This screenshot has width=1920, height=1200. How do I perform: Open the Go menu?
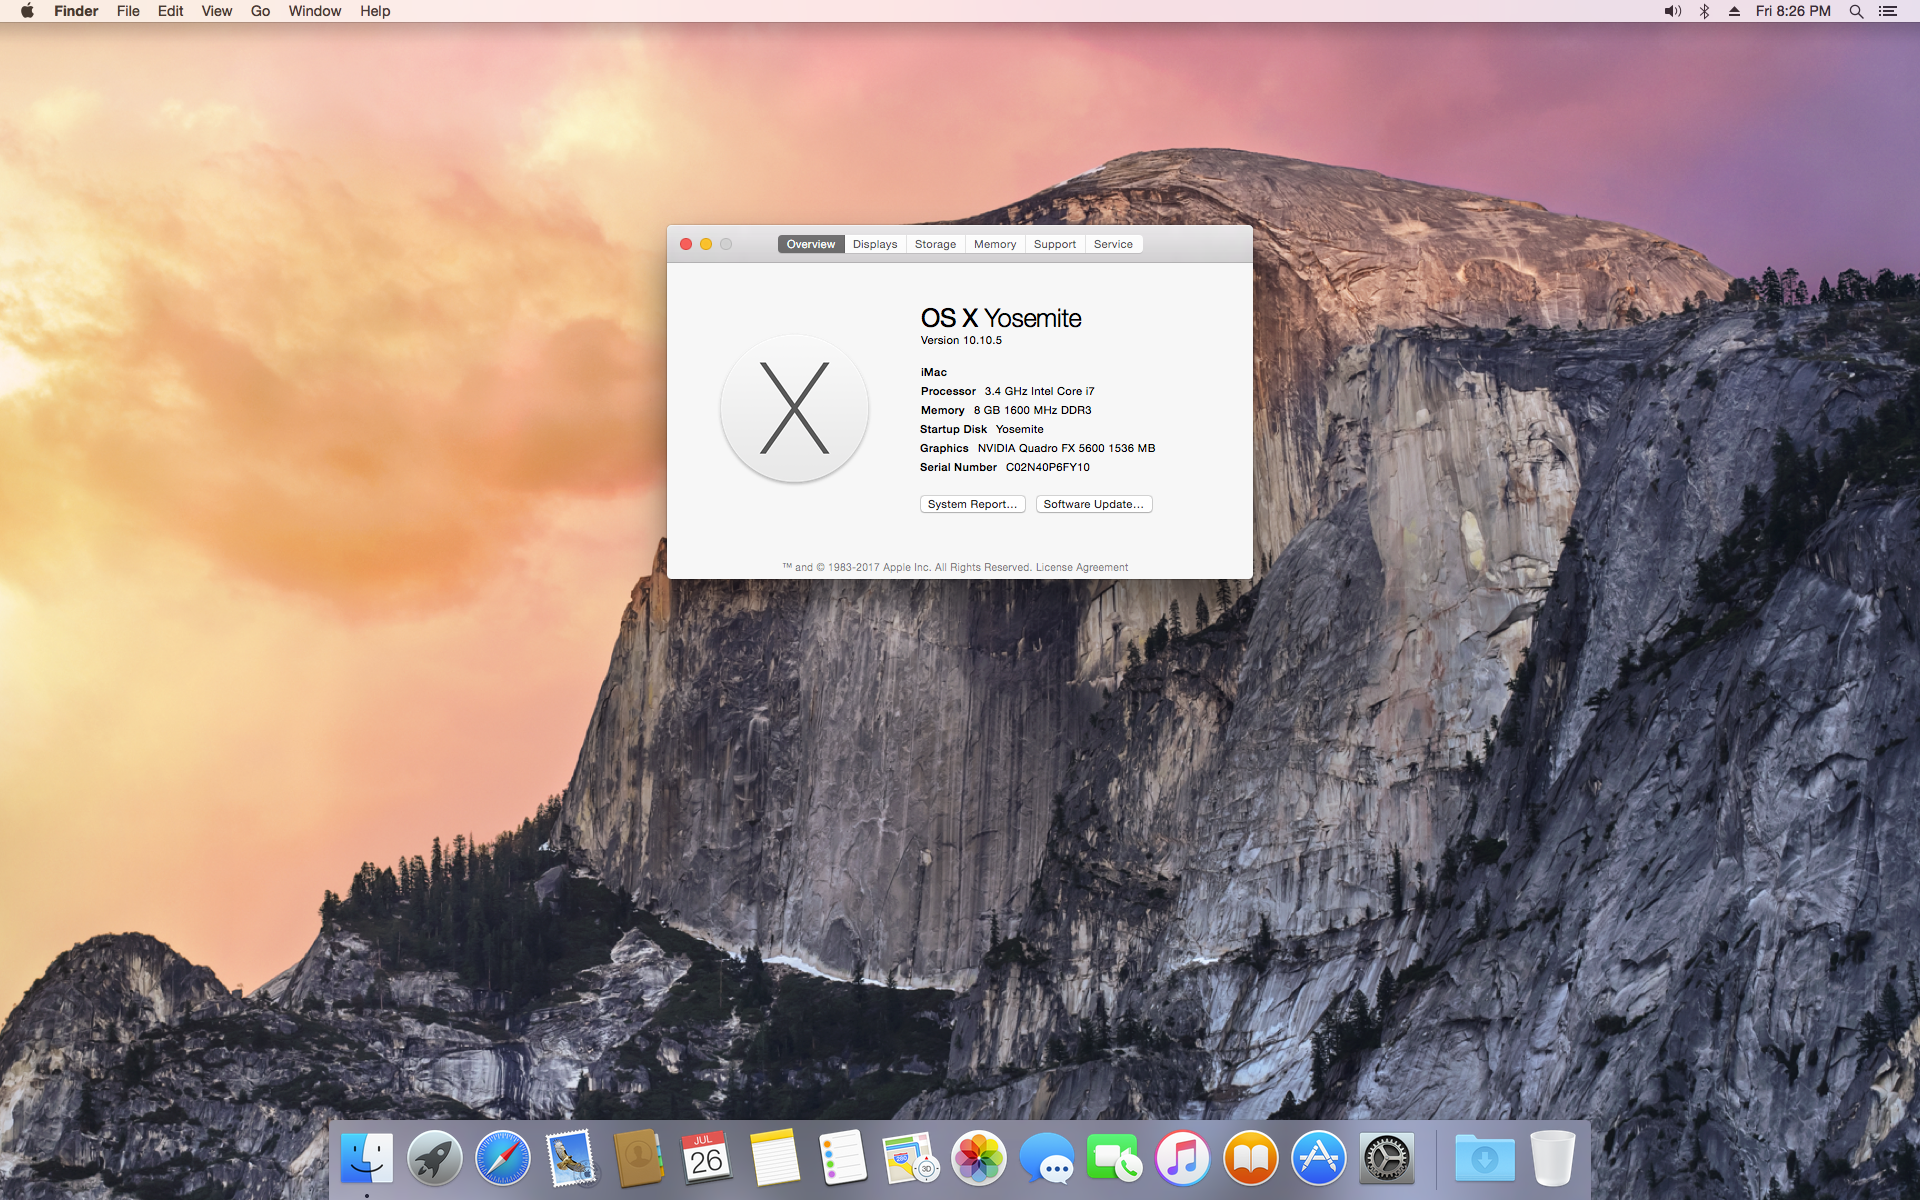click(x=261, y=11)
